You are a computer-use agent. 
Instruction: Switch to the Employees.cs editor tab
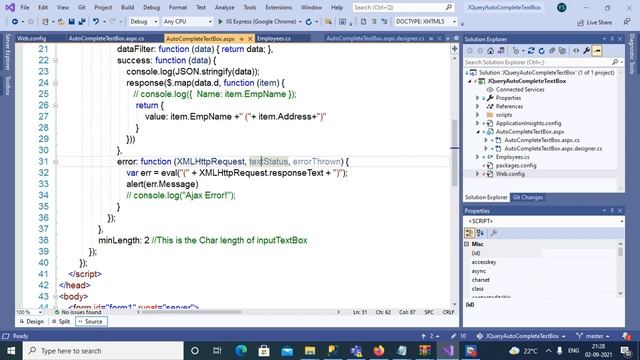click(x=274, y=38)
